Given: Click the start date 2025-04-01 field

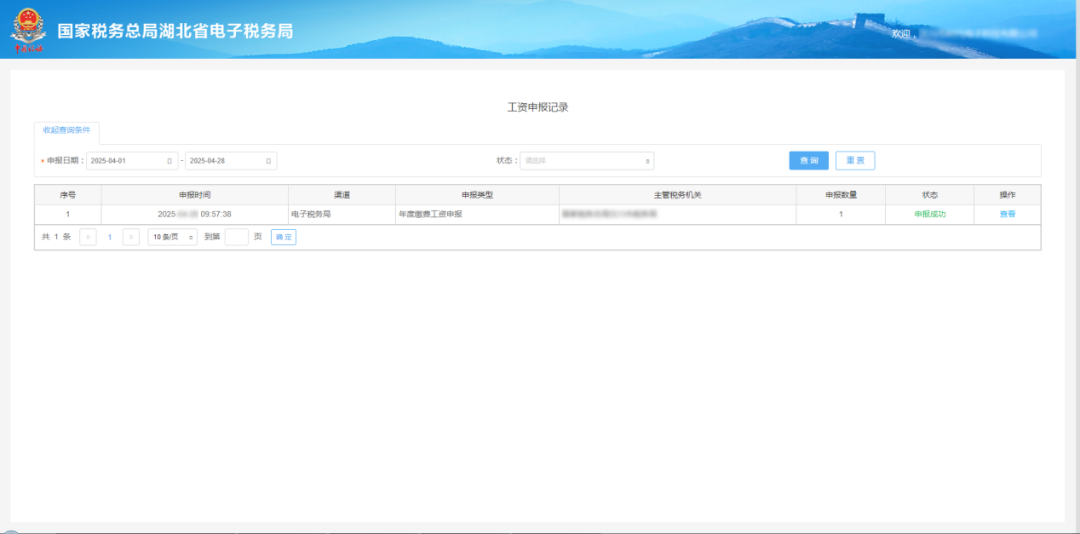Looking at the screenshot, I should (125, 161).
